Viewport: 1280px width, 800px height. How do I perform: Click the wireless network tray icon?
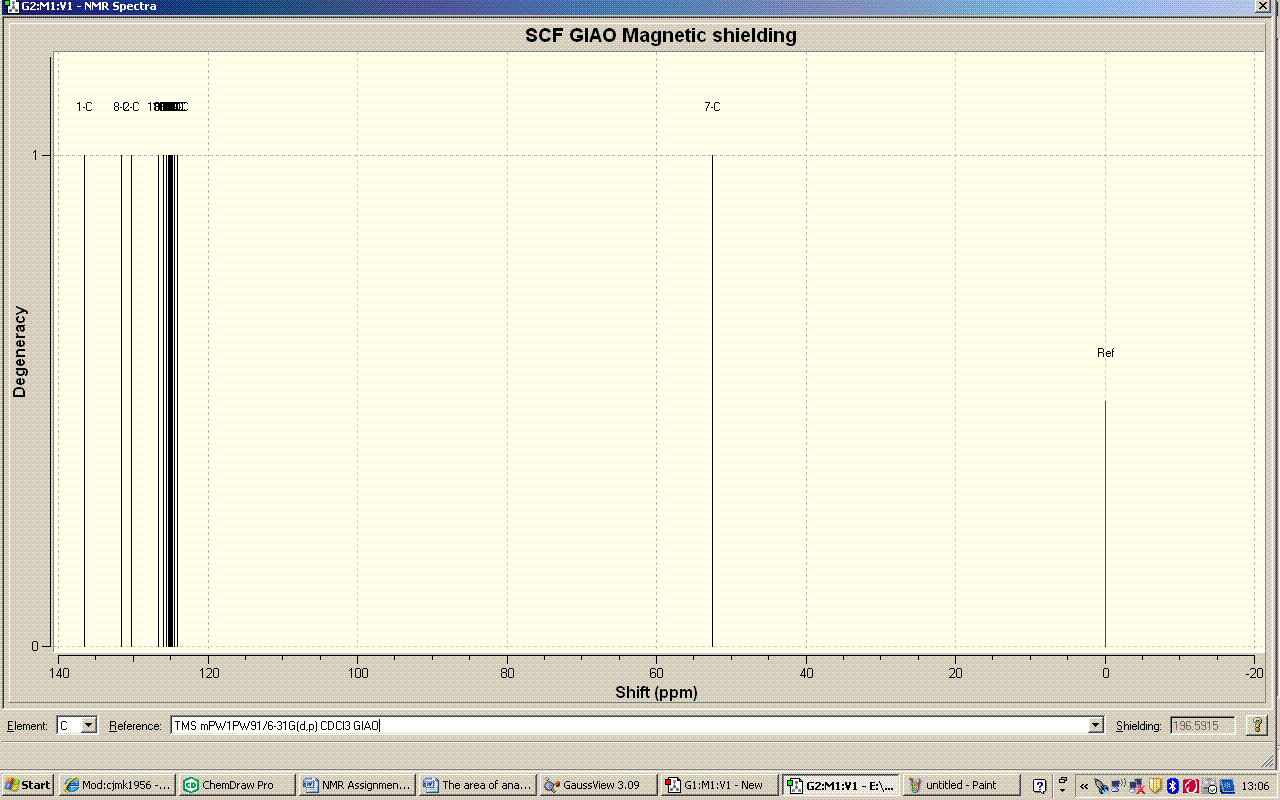1118,785
